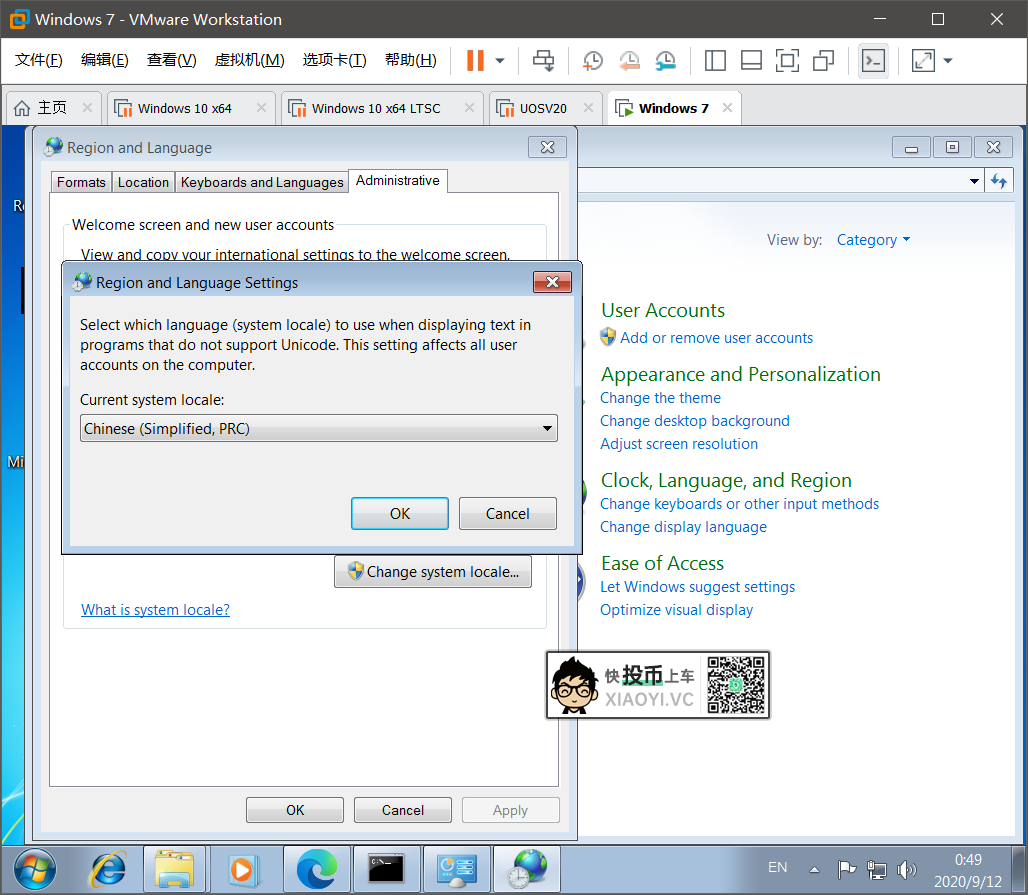Image resolution: width=1028 pixels, height=895 pixels.
Task: Open the 虚拟机(M) menu
Action: coord(249,60)
